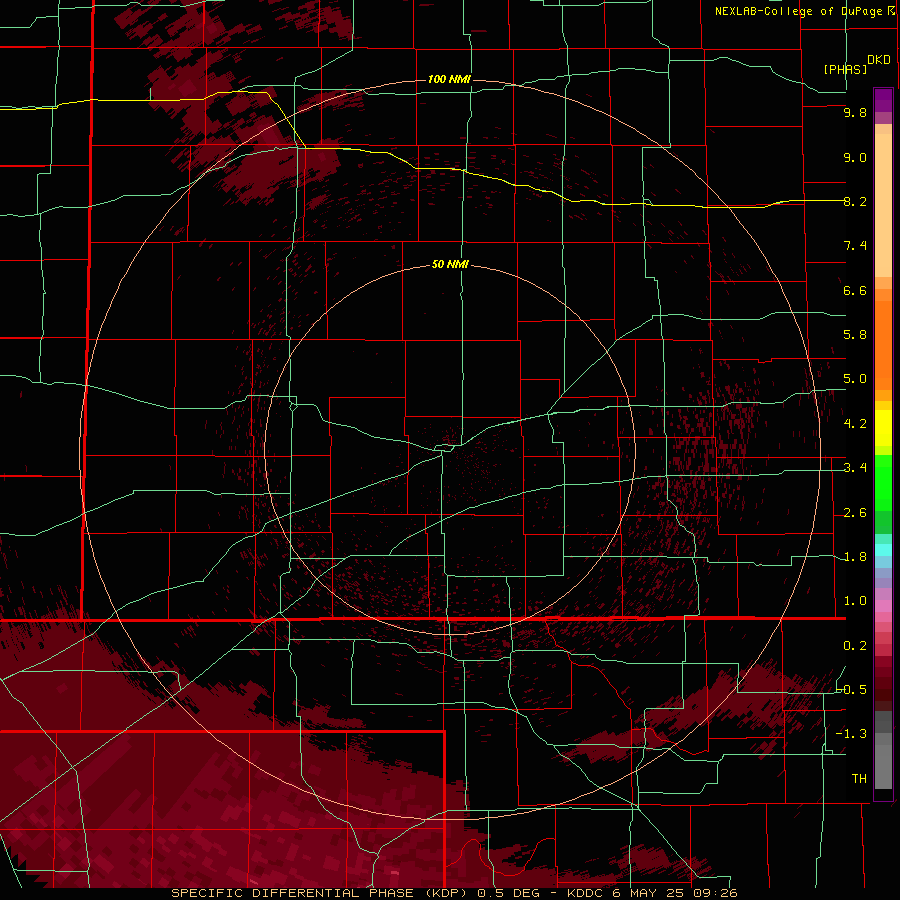900x900 pixels.
Task: Click the KDDC 6 MAY 25 09:26 timestamp
Action: pos(652,893)
